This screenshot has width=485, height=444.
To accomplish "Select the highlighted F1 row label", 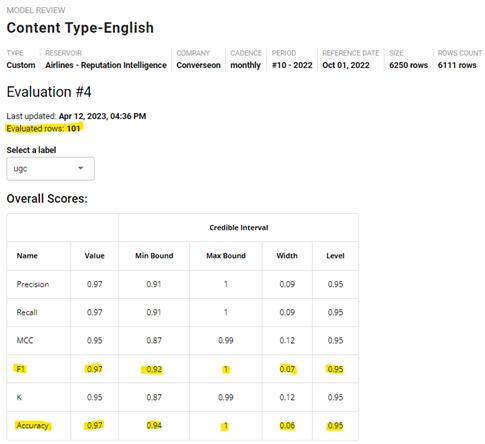I will tap(21, 369).
